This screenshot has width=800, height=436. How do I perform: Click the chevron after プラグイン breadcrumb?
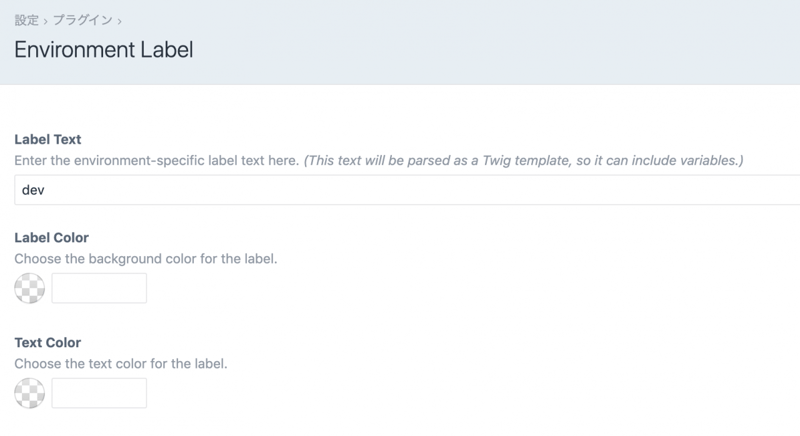coord(120,20)
